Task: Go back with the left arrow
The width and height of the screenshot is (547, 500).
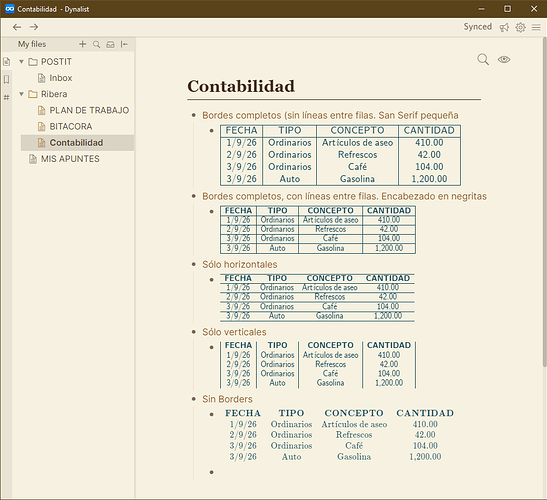Action: click(17, 27)
